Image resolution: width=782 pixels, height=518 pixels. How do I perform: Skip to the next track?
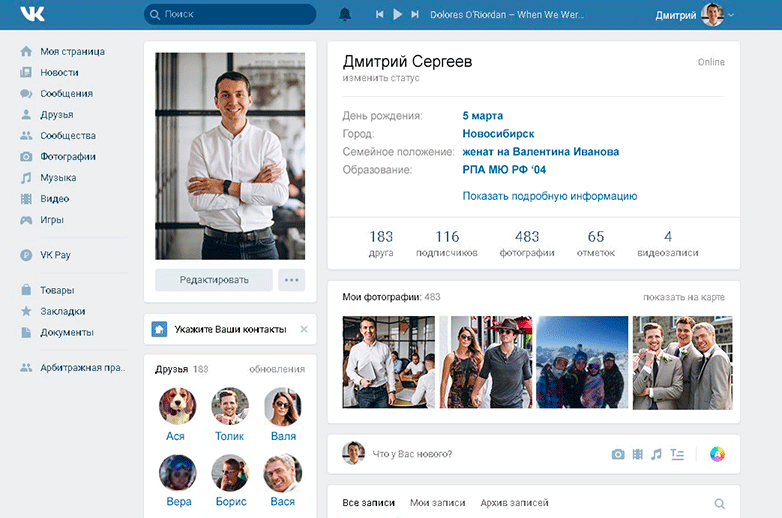click(x=415, y=14)
